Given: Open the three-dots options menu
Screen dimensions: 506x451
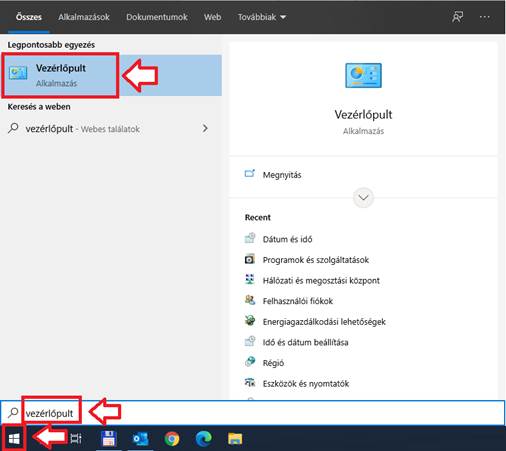Looking at the screenshot, I should click(485, 17).
